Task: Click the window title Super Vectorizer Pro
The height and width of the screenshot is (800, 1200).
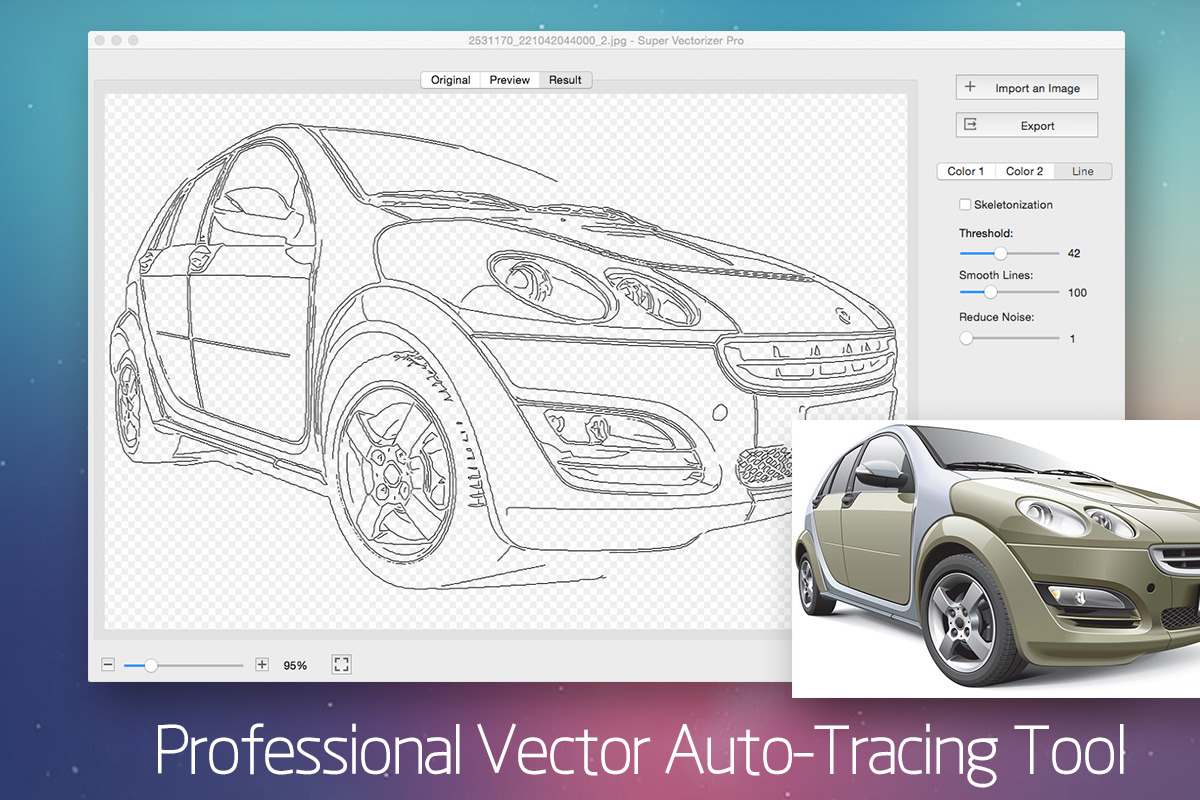Action: tap(606, 41)
